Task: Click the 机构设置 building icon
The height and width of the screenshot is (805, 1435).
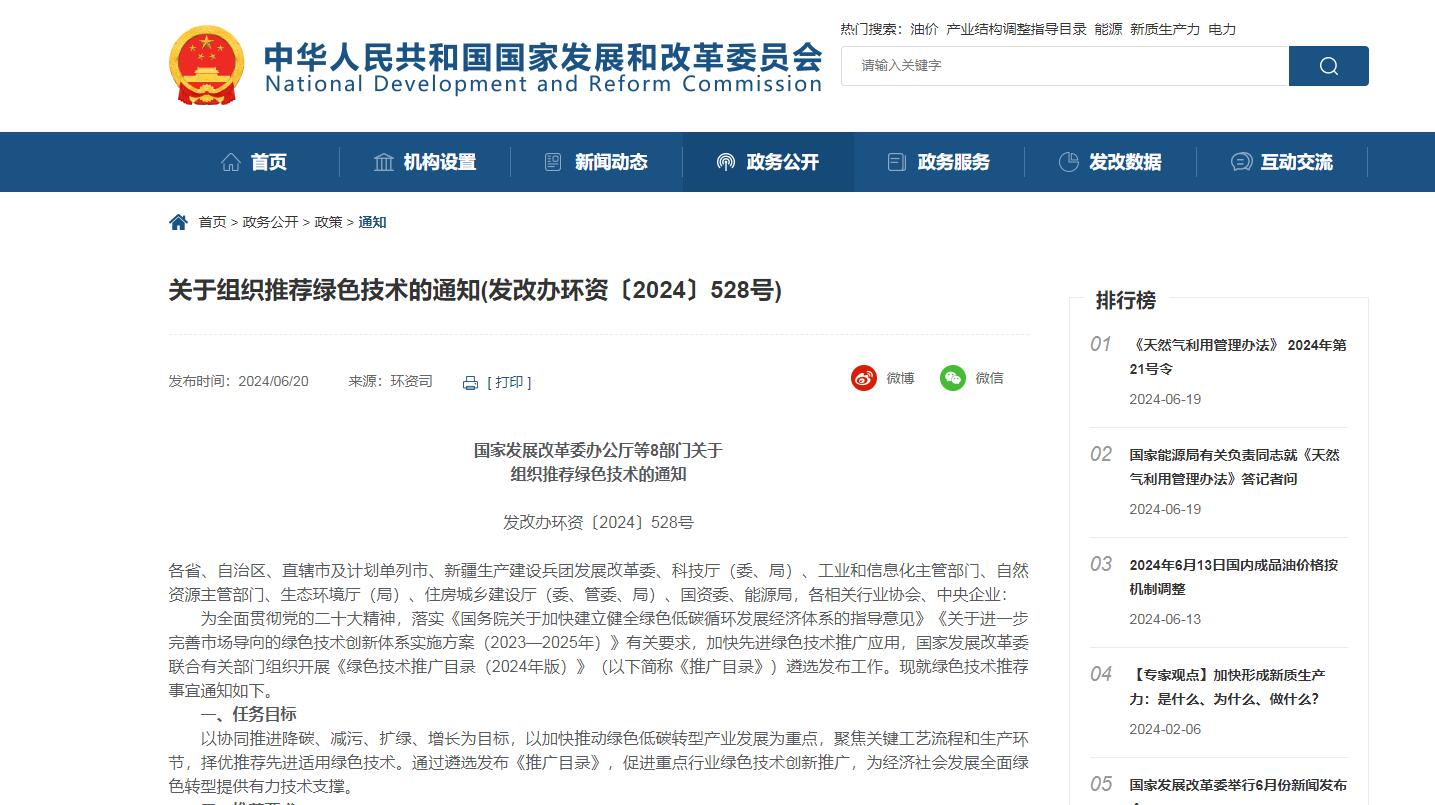Action: point(383,162)
